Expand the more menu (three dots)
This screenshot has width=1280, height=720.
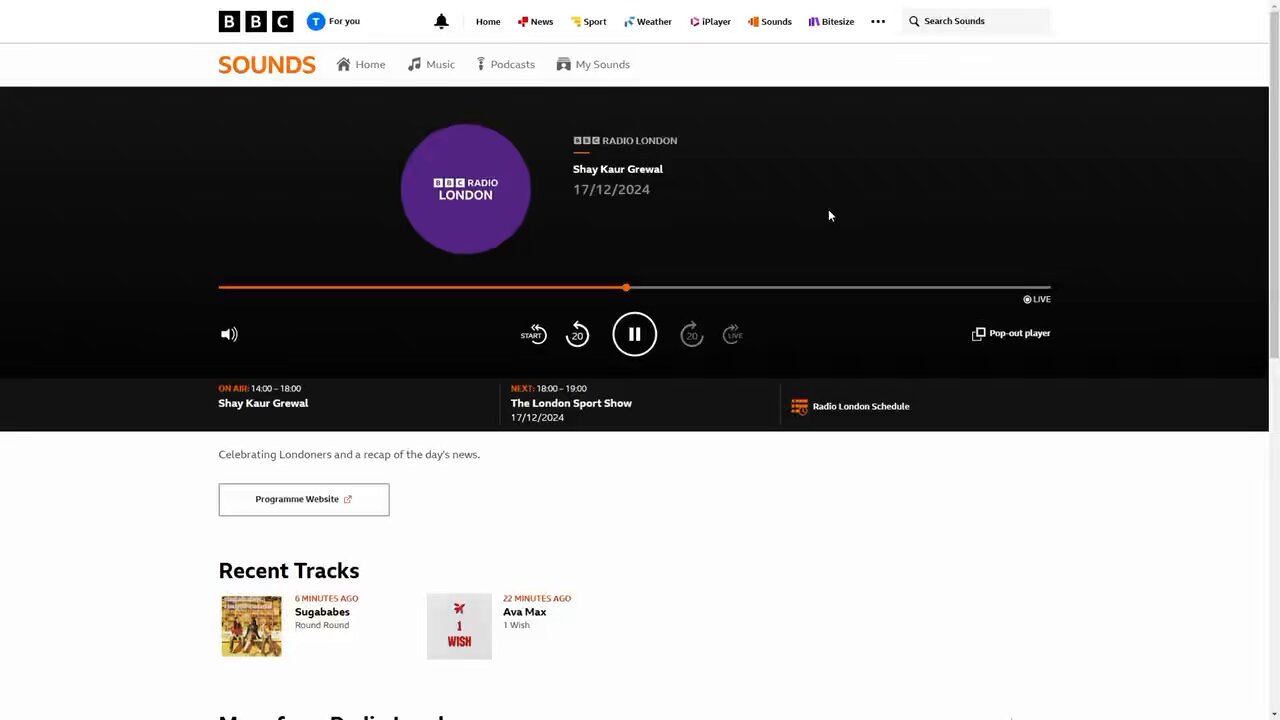[x=878, y=21]
